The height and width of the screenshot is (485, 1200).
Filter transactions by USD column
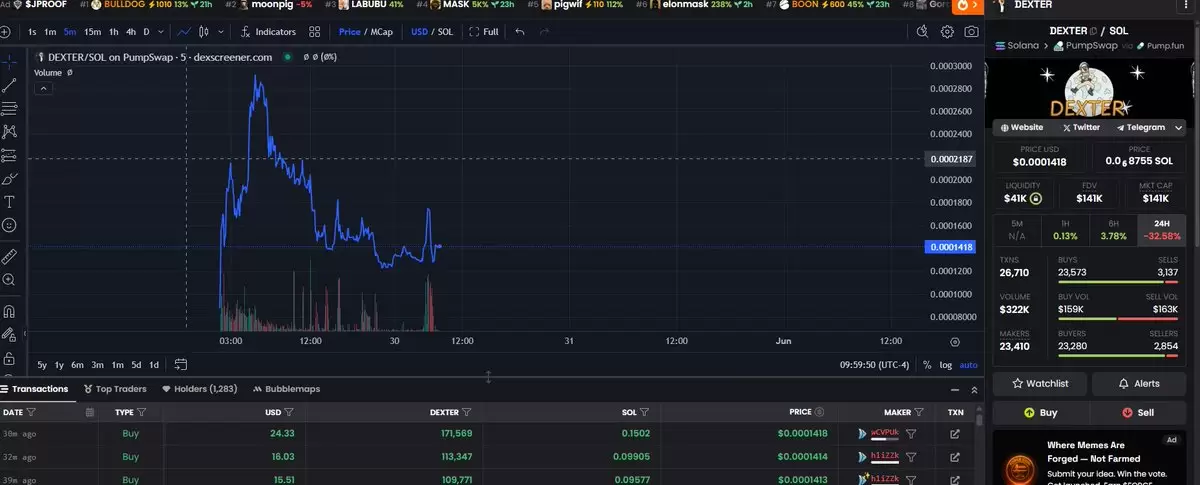[x=289, y=412]
